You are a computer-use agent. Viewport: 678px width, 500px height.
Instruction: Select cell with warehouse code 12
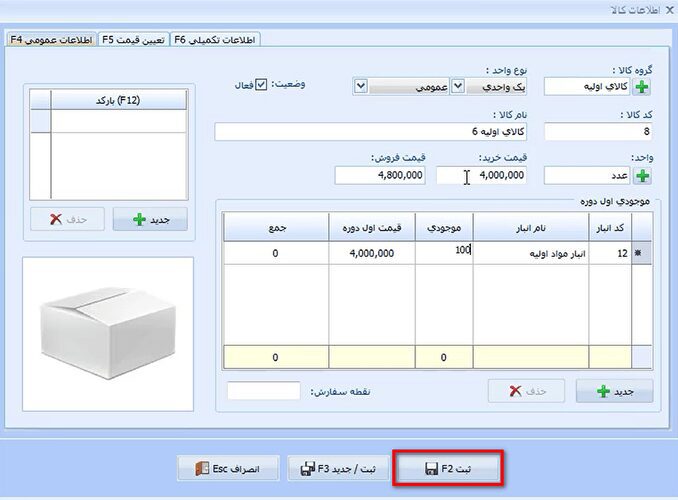[610, 253]
